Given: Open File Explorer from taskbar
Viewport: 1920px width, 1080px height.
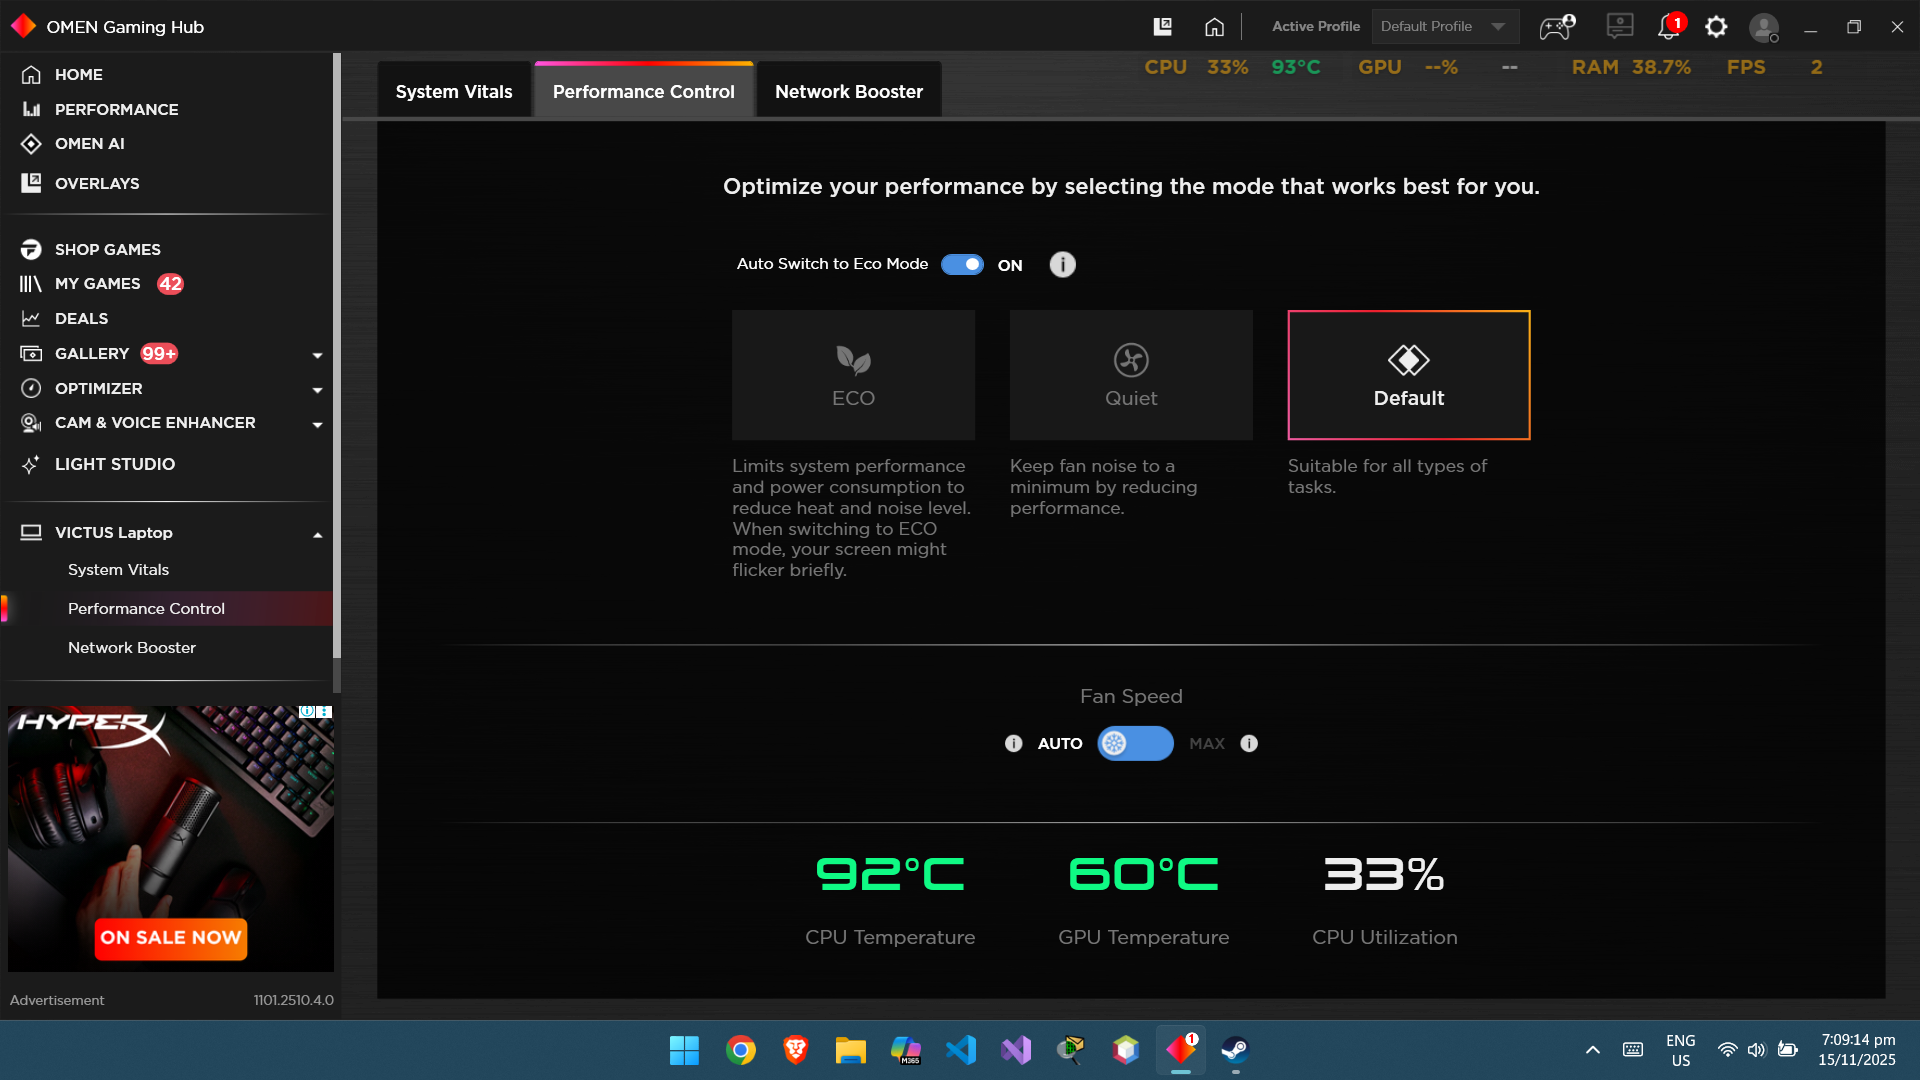Looking at the screenshot, I should click(x=850, y=1050).
